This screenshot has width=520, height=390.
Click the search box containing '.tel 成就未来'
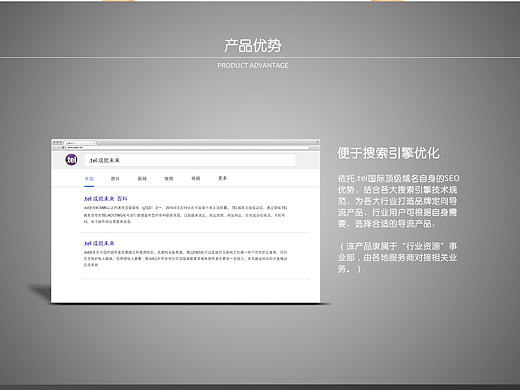[x=190, y=160]
